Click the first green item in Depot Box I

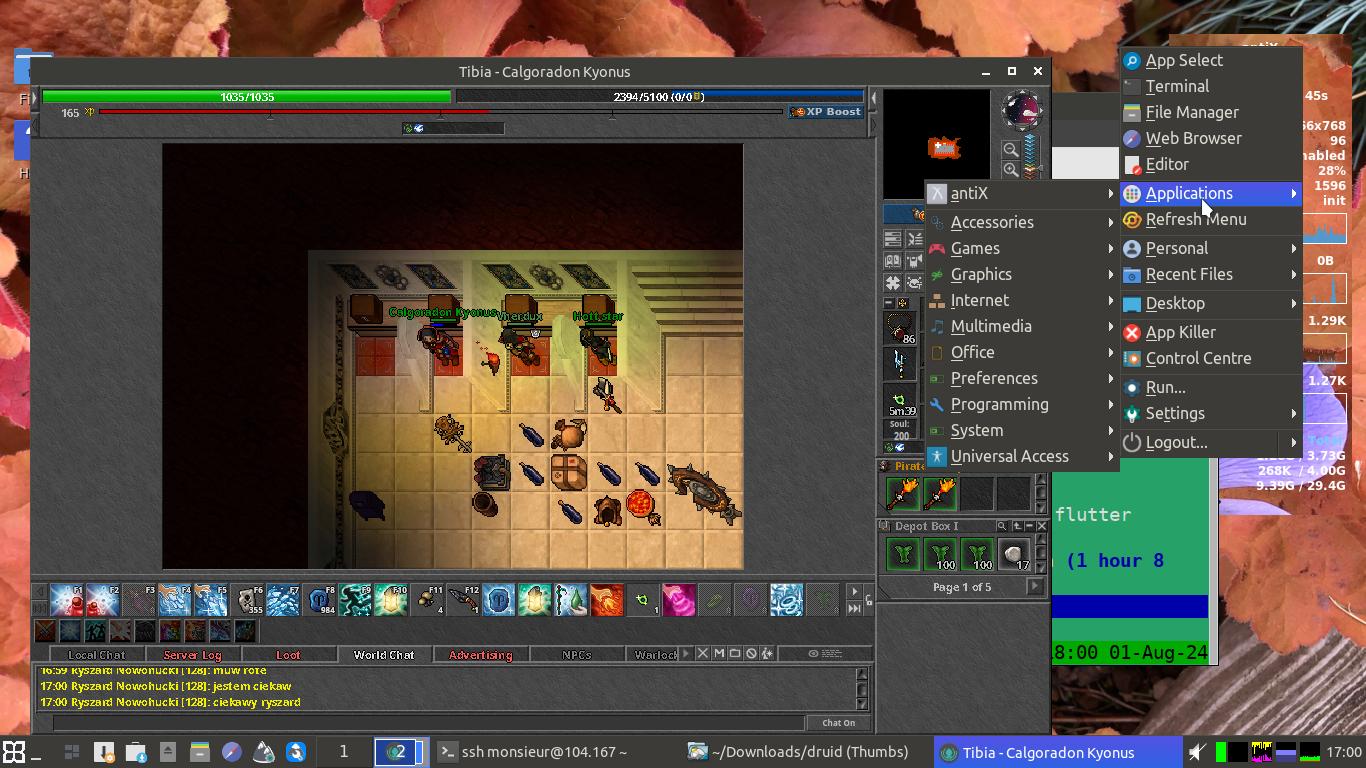pos(903,554)
